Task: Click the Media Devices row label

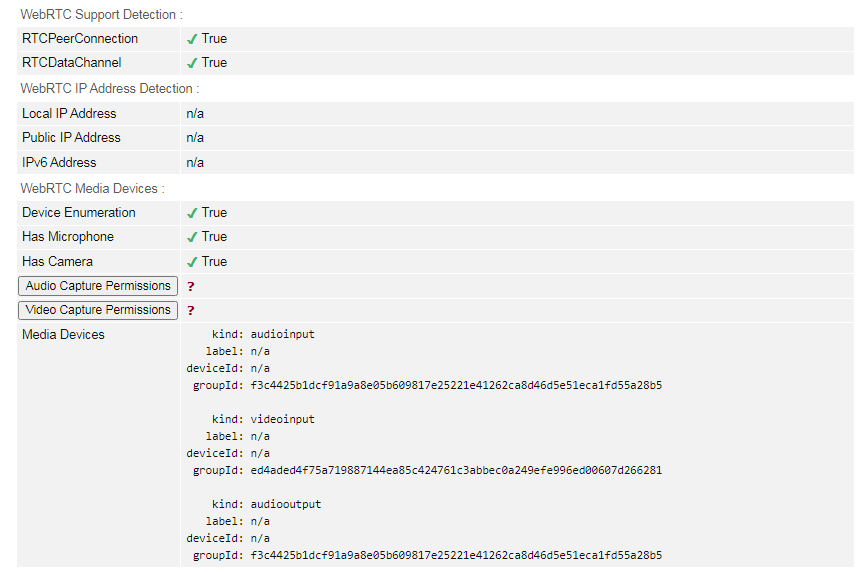Action: tap(63, 335)
